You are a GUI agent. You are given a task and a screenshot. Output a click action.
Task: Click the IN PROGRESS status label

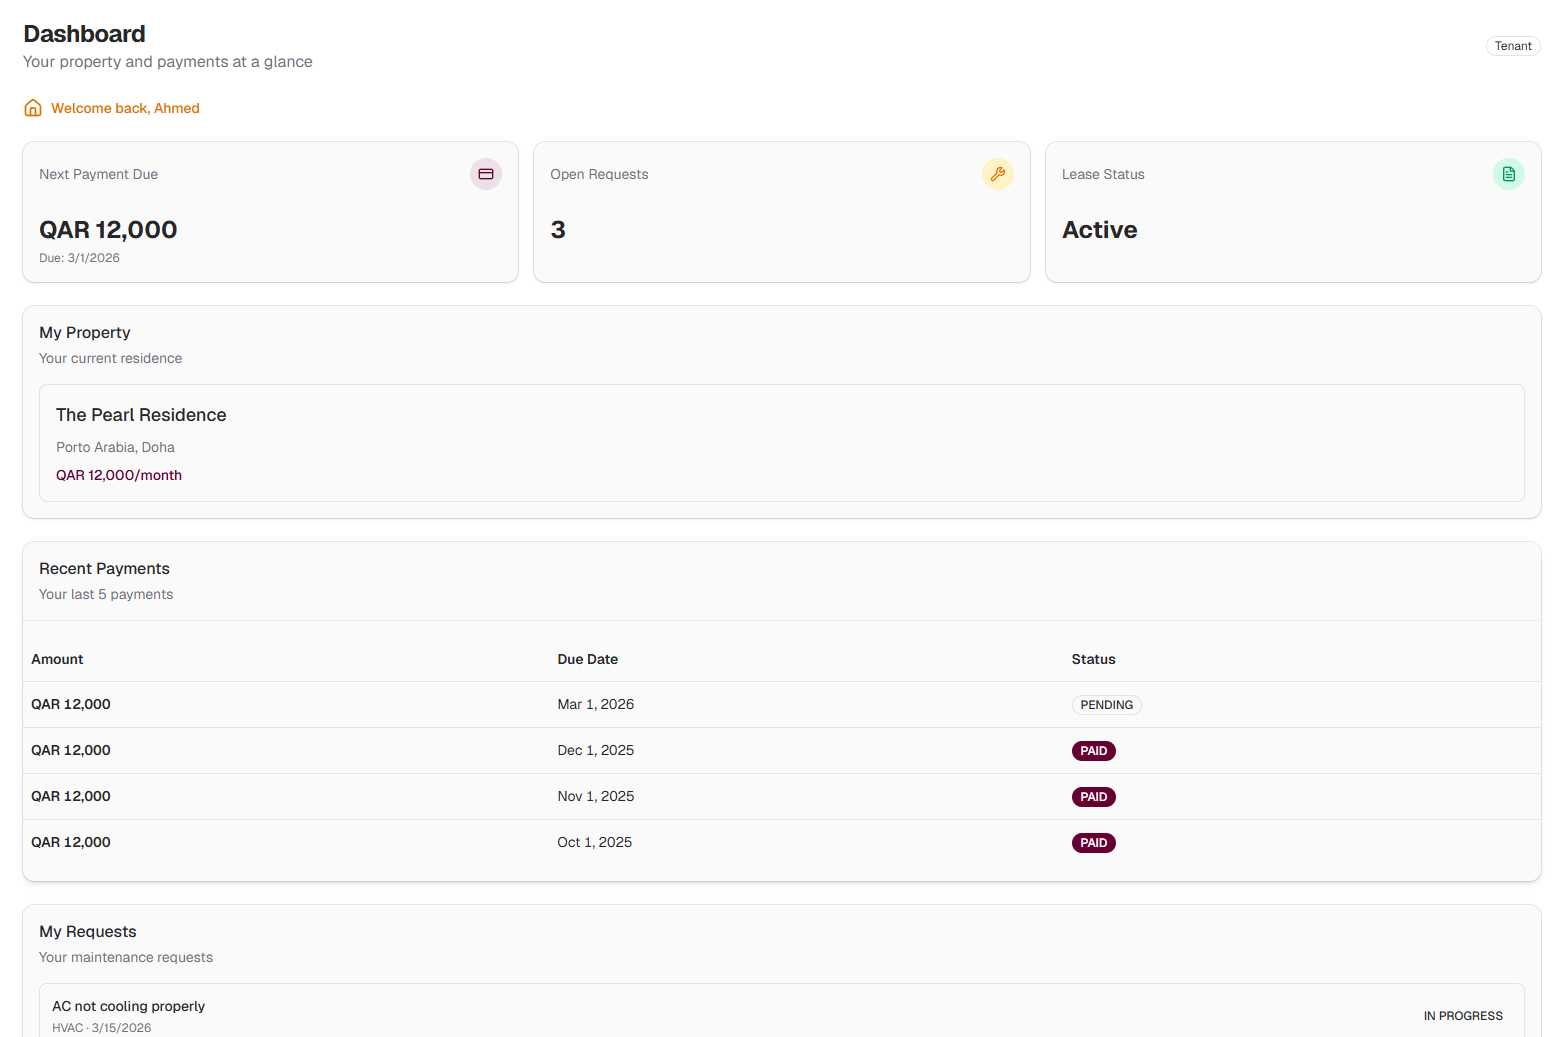click(x=1463, y=1015)
